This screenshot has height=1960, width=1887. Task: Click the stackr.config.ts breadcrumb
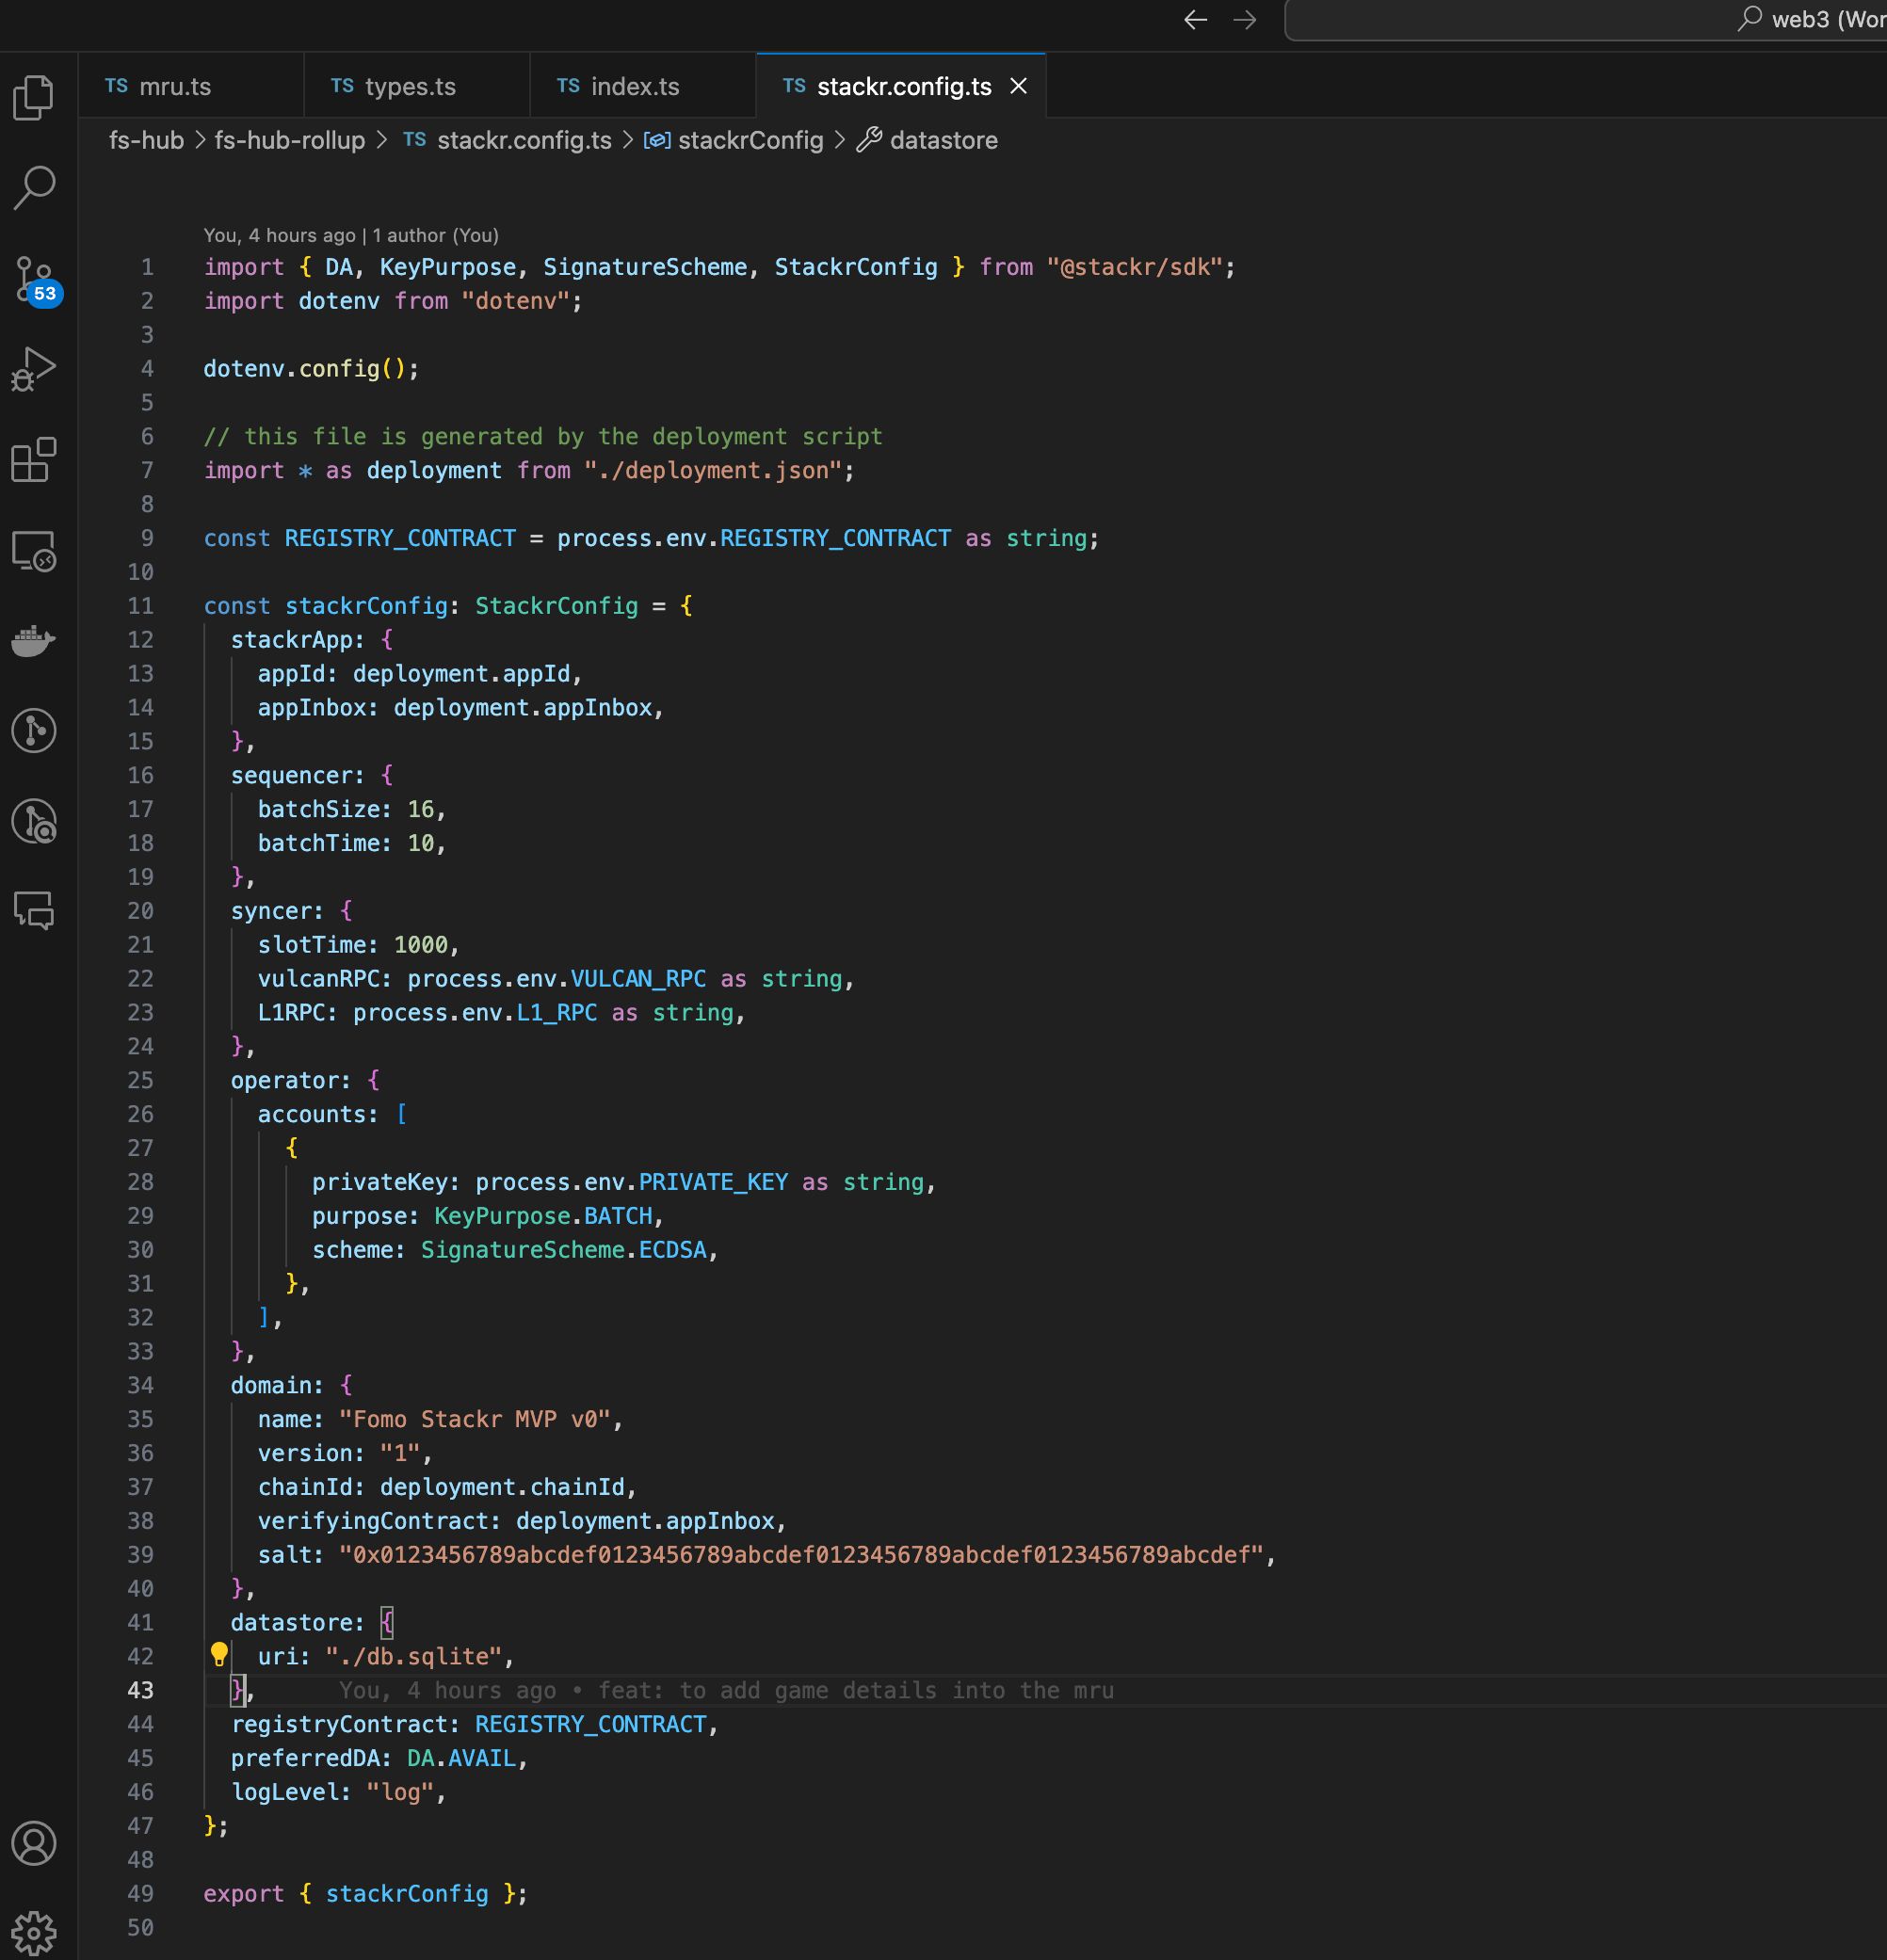[509, 140]
